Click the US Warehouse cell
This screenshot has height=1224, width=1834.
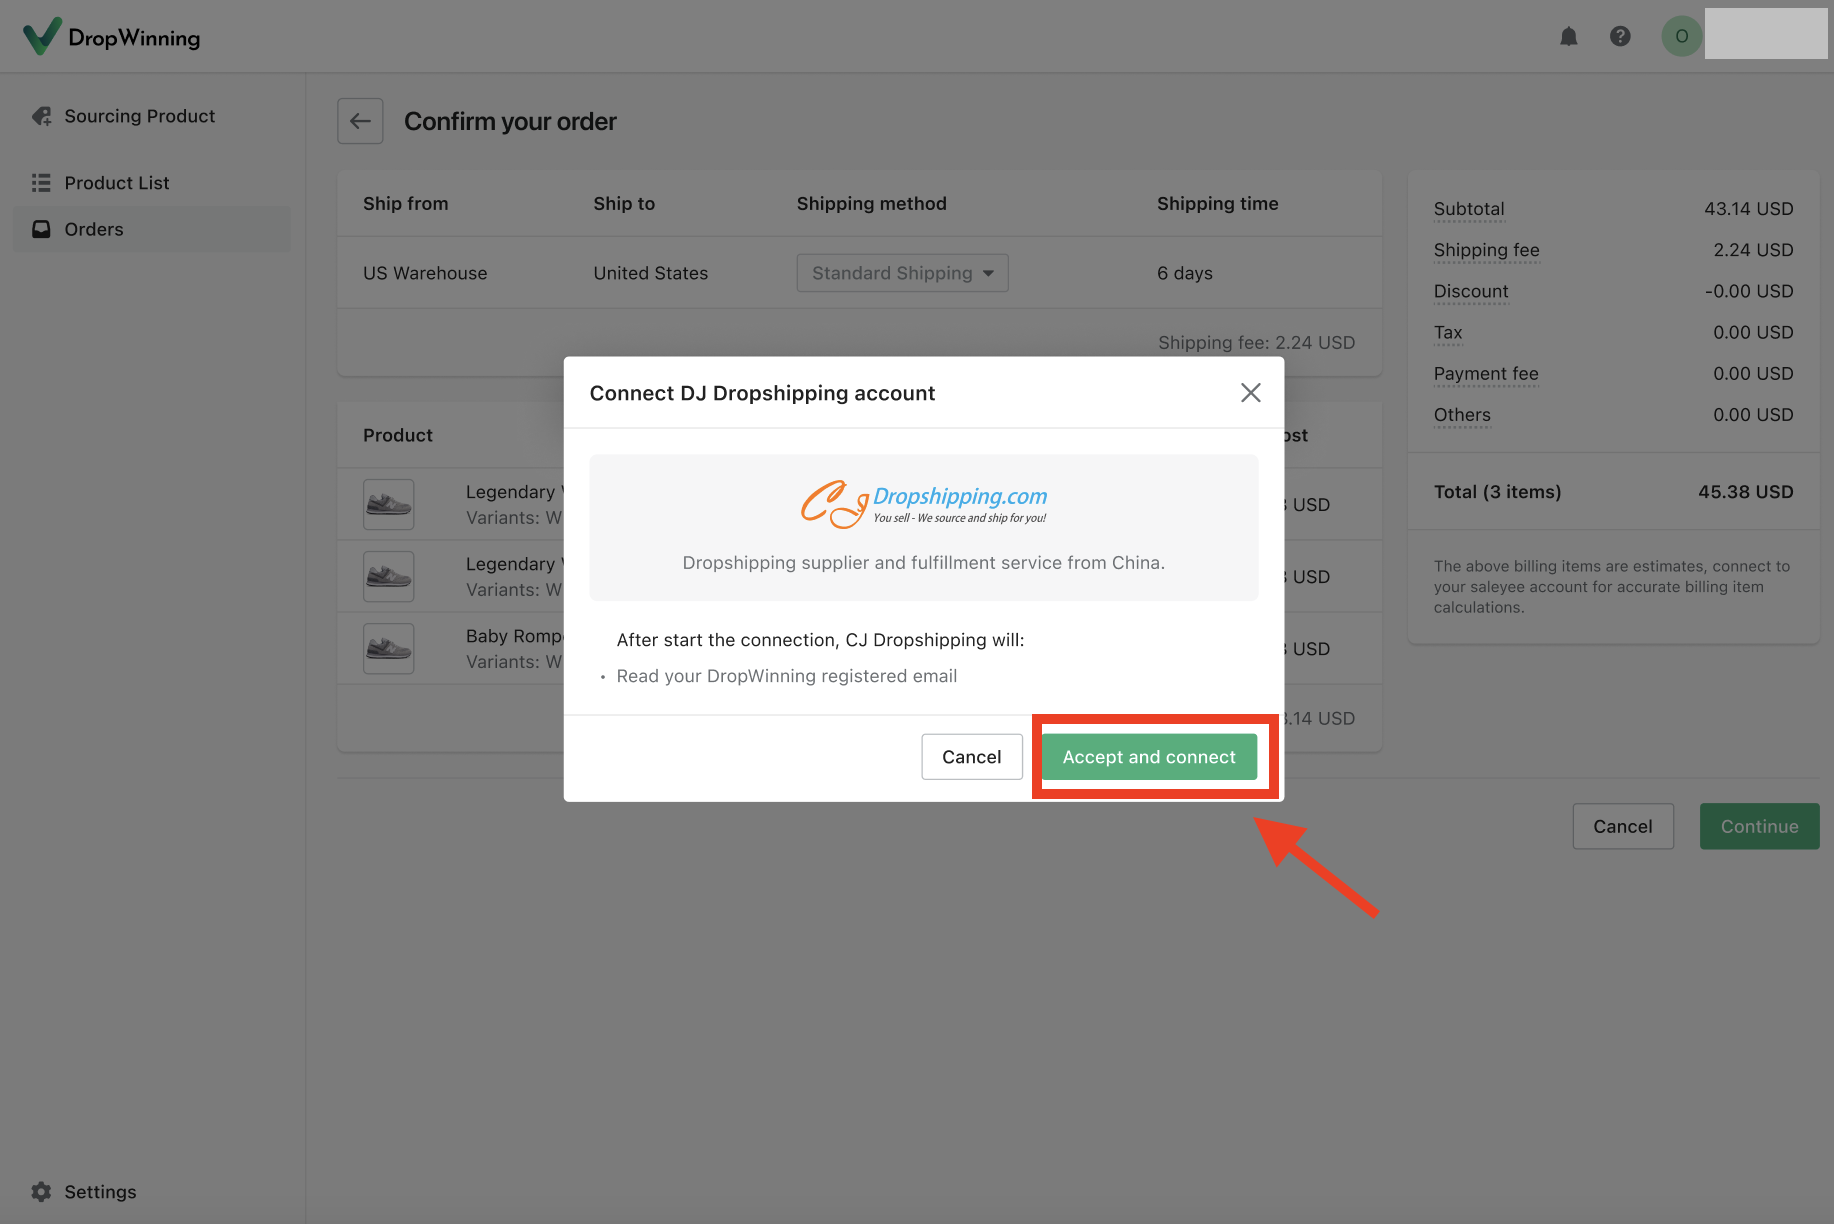pos(425,273)
